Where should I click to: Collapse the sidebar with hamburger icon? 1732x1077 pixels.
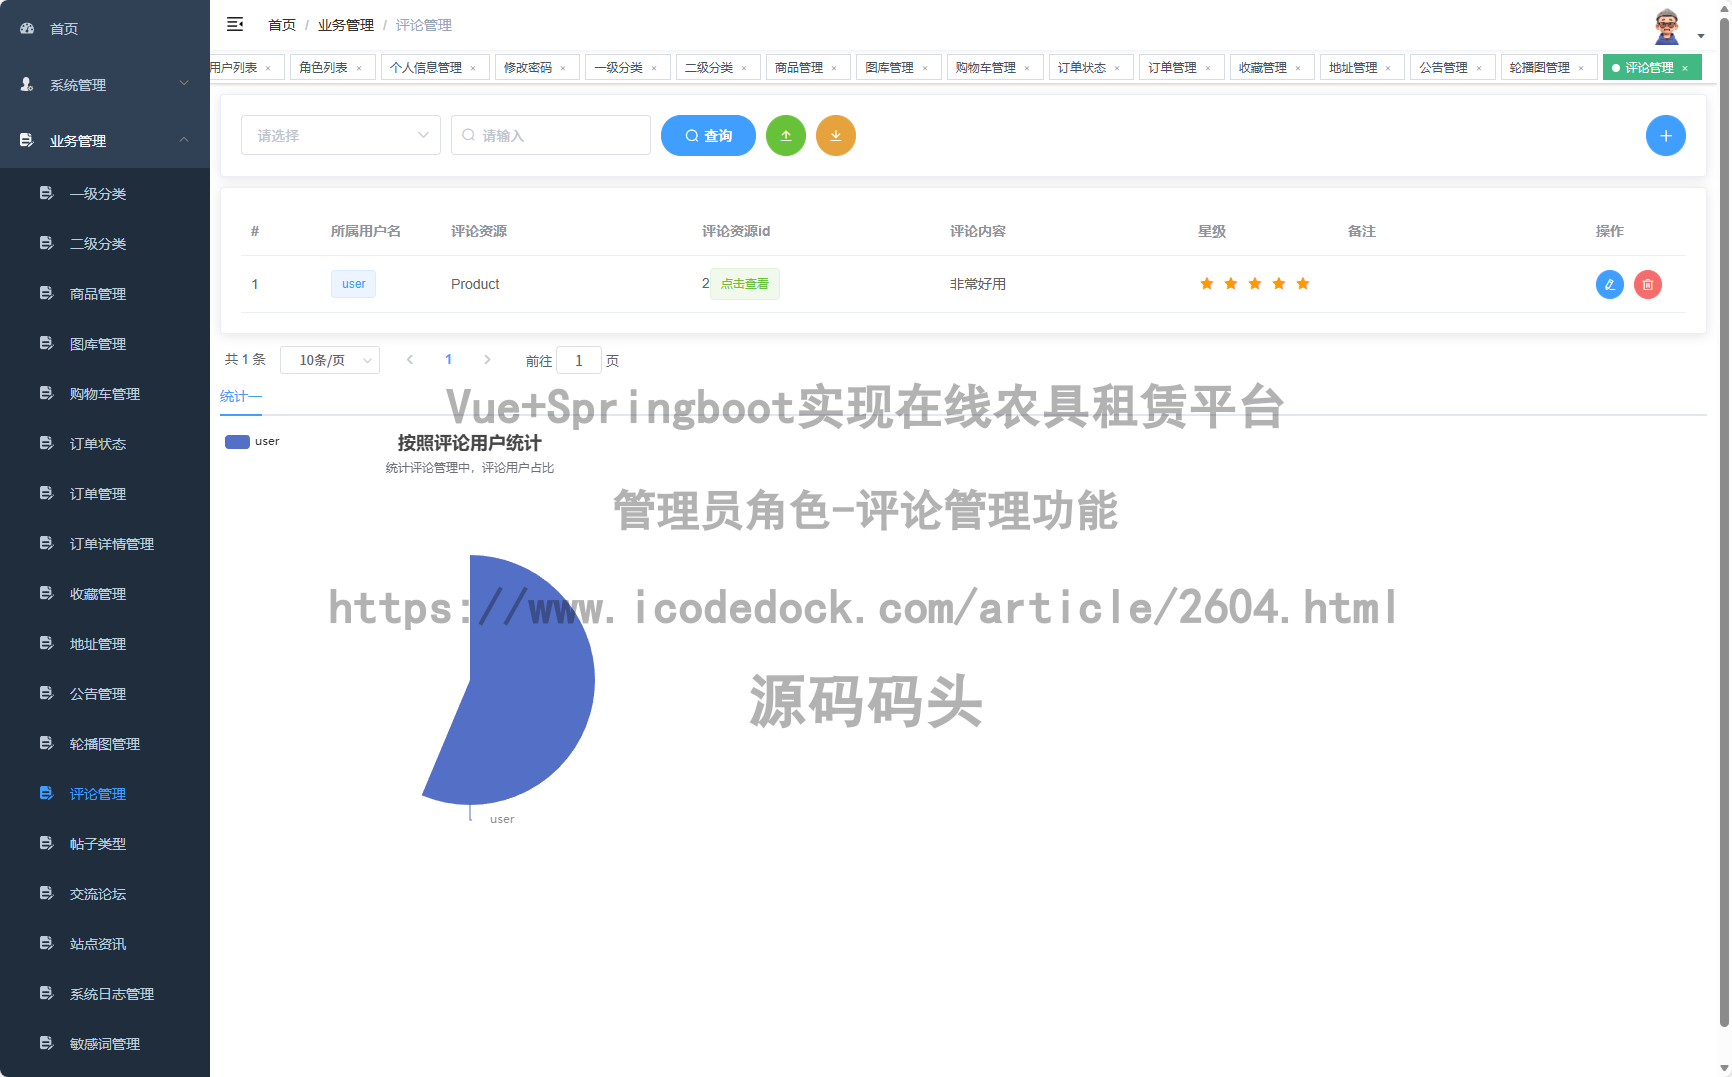235,24
